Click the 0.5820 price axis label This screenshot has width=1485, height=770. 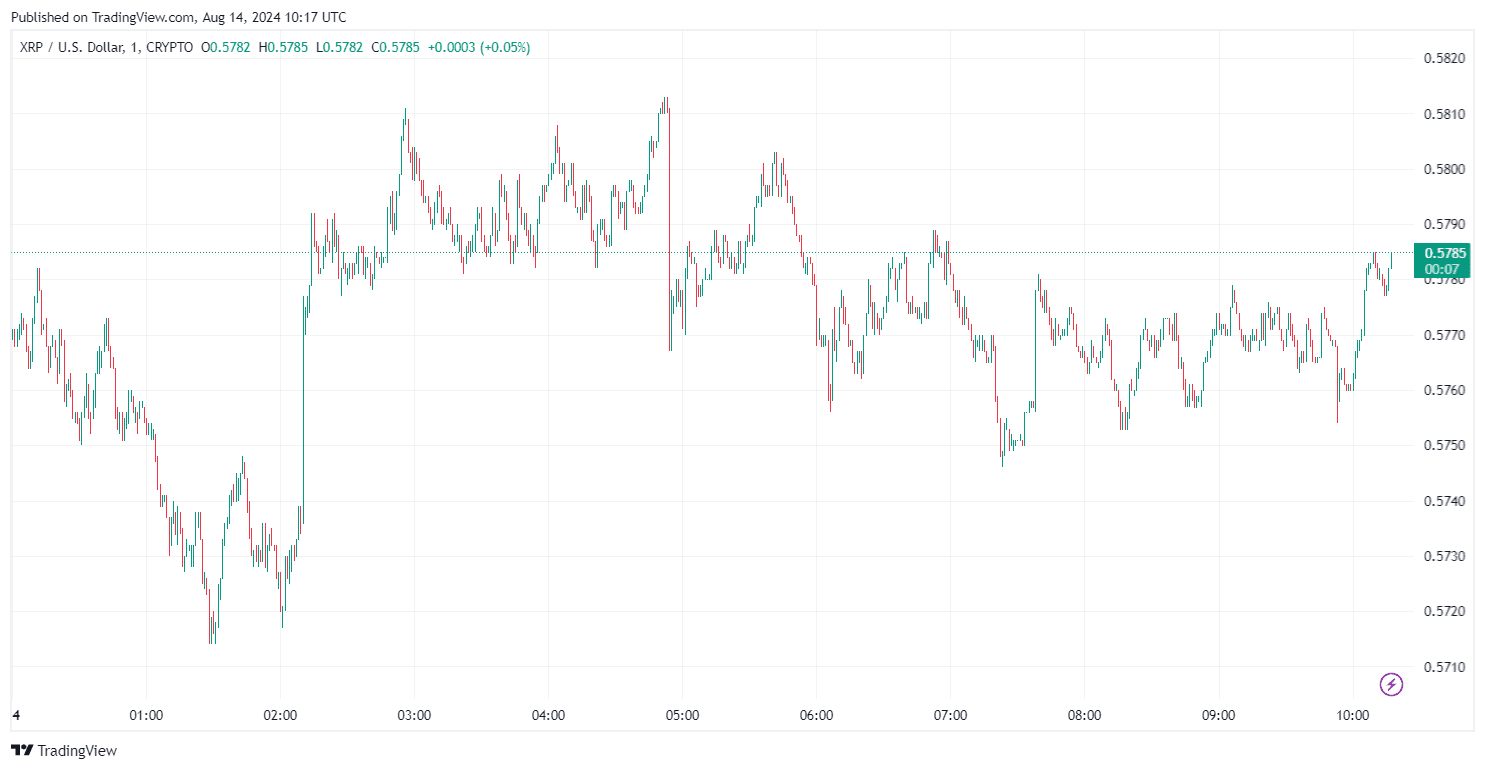pyautogui.click(x=1444, y=58)
